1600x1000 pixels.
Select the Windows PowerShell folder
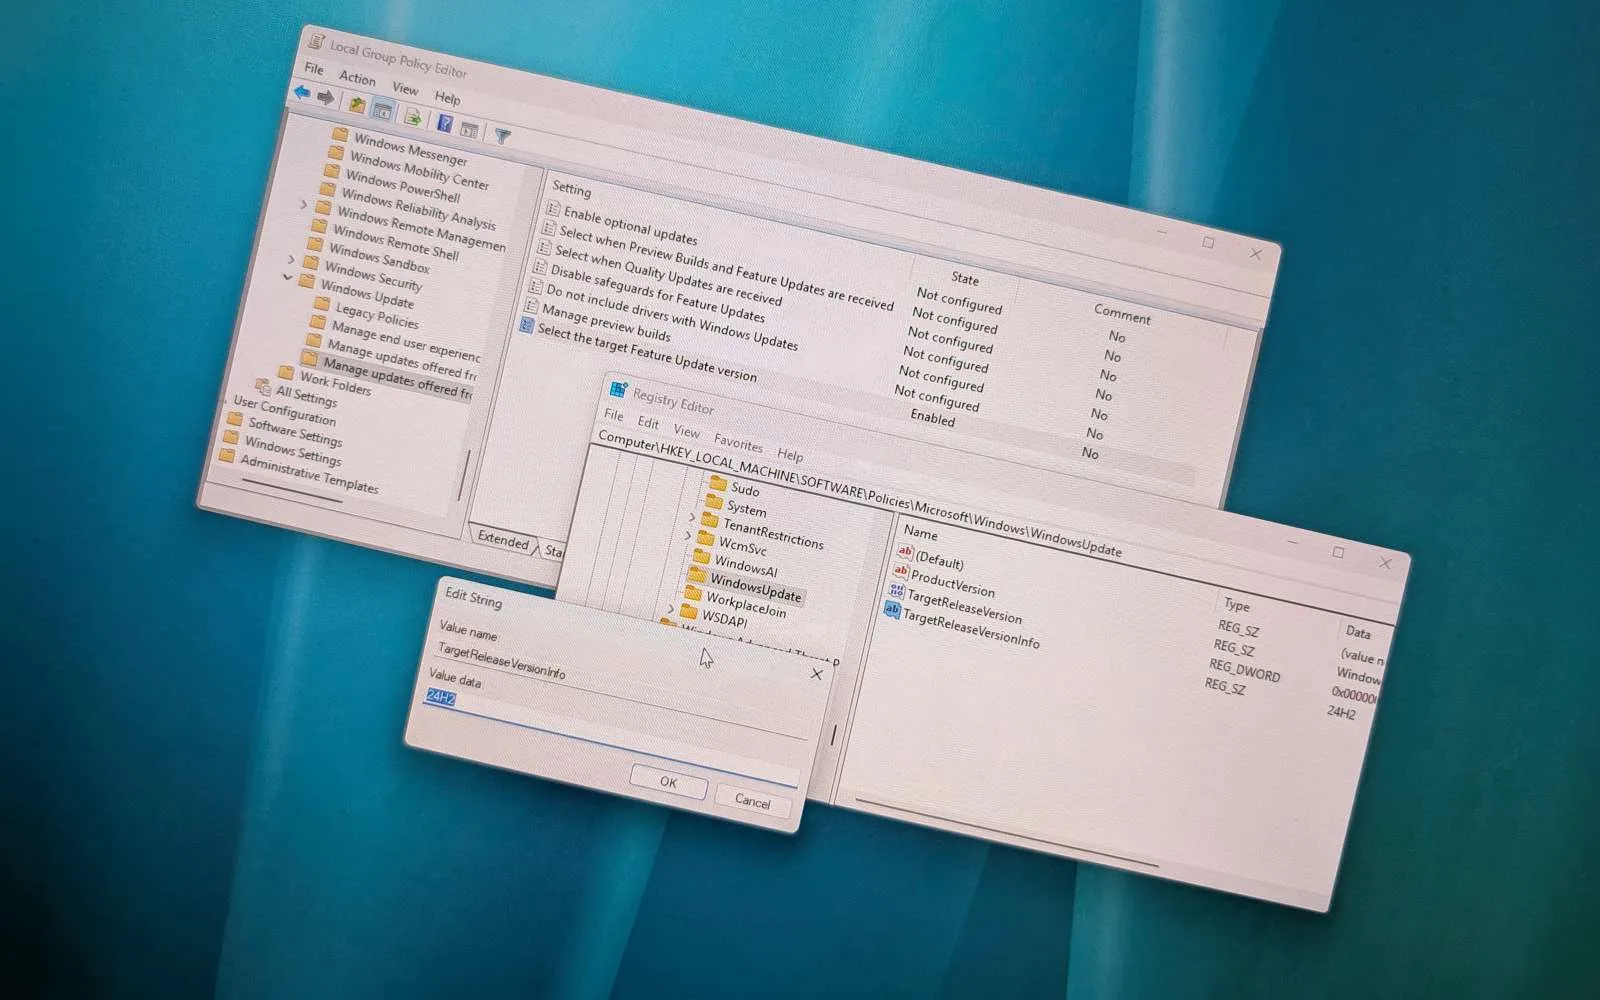pos(403,187)
